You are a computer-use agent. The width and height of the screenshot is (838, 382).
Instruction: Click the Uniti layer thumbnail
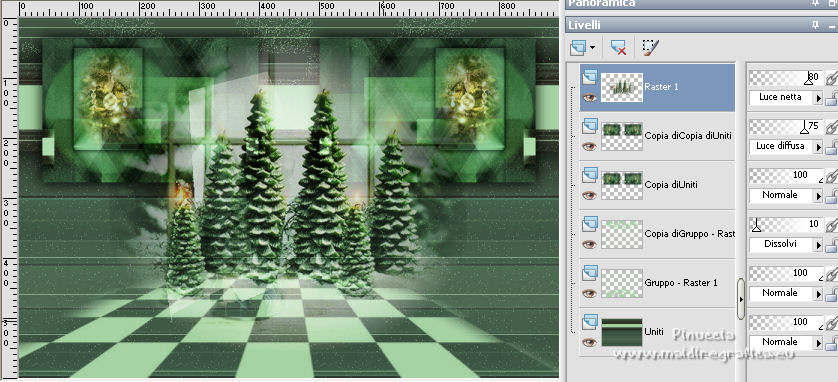tap(622, 332)
